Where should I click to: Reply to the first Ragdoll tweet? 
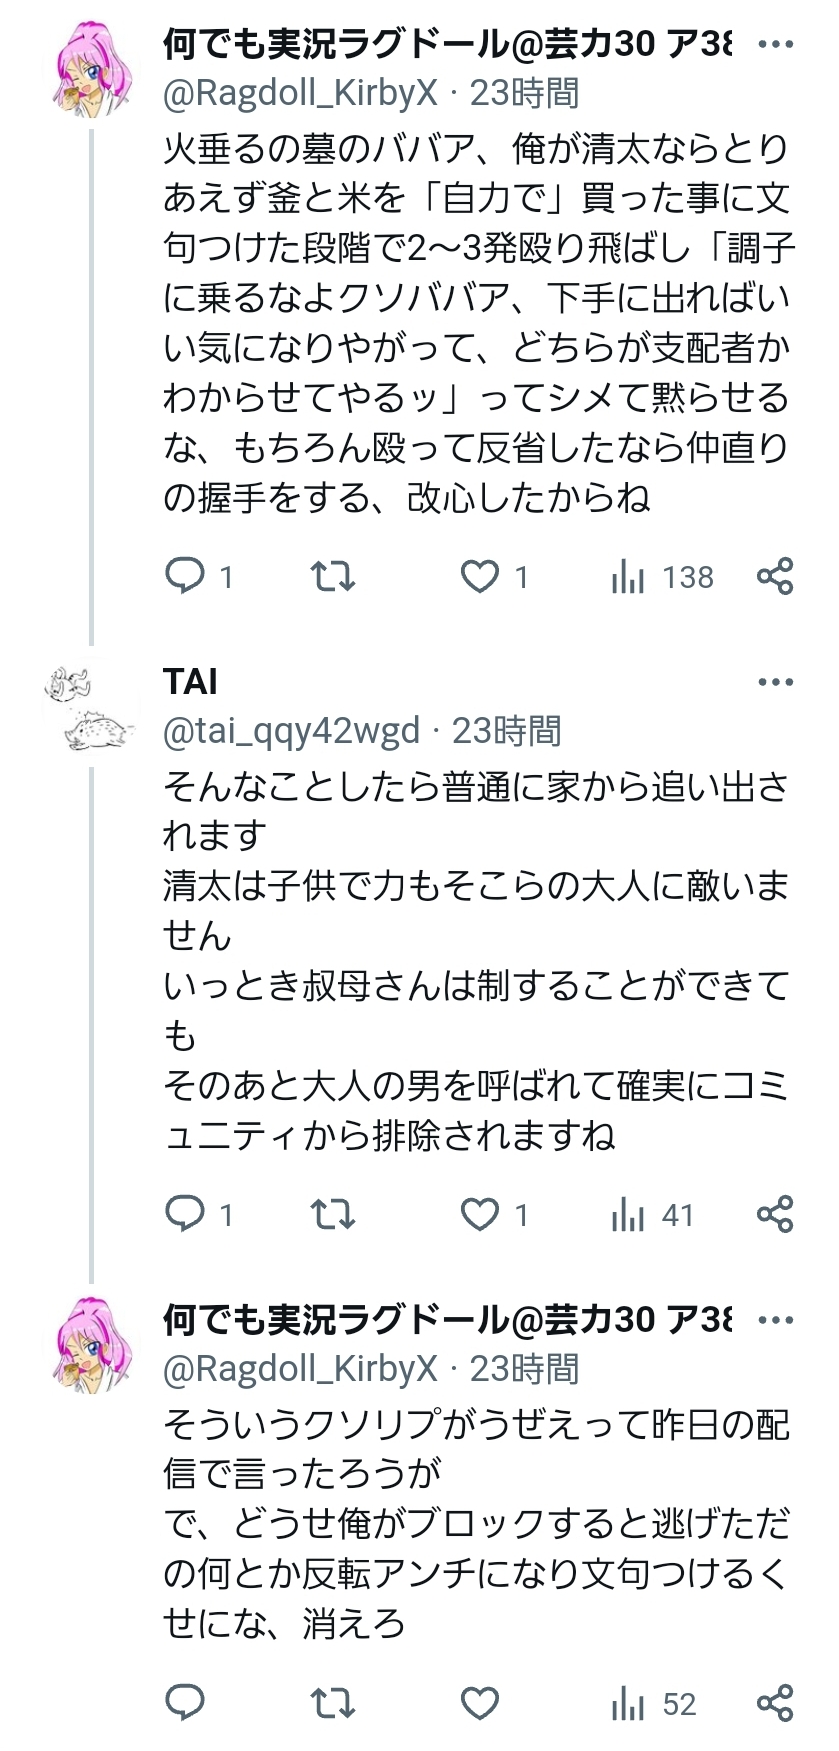point(185,576)
